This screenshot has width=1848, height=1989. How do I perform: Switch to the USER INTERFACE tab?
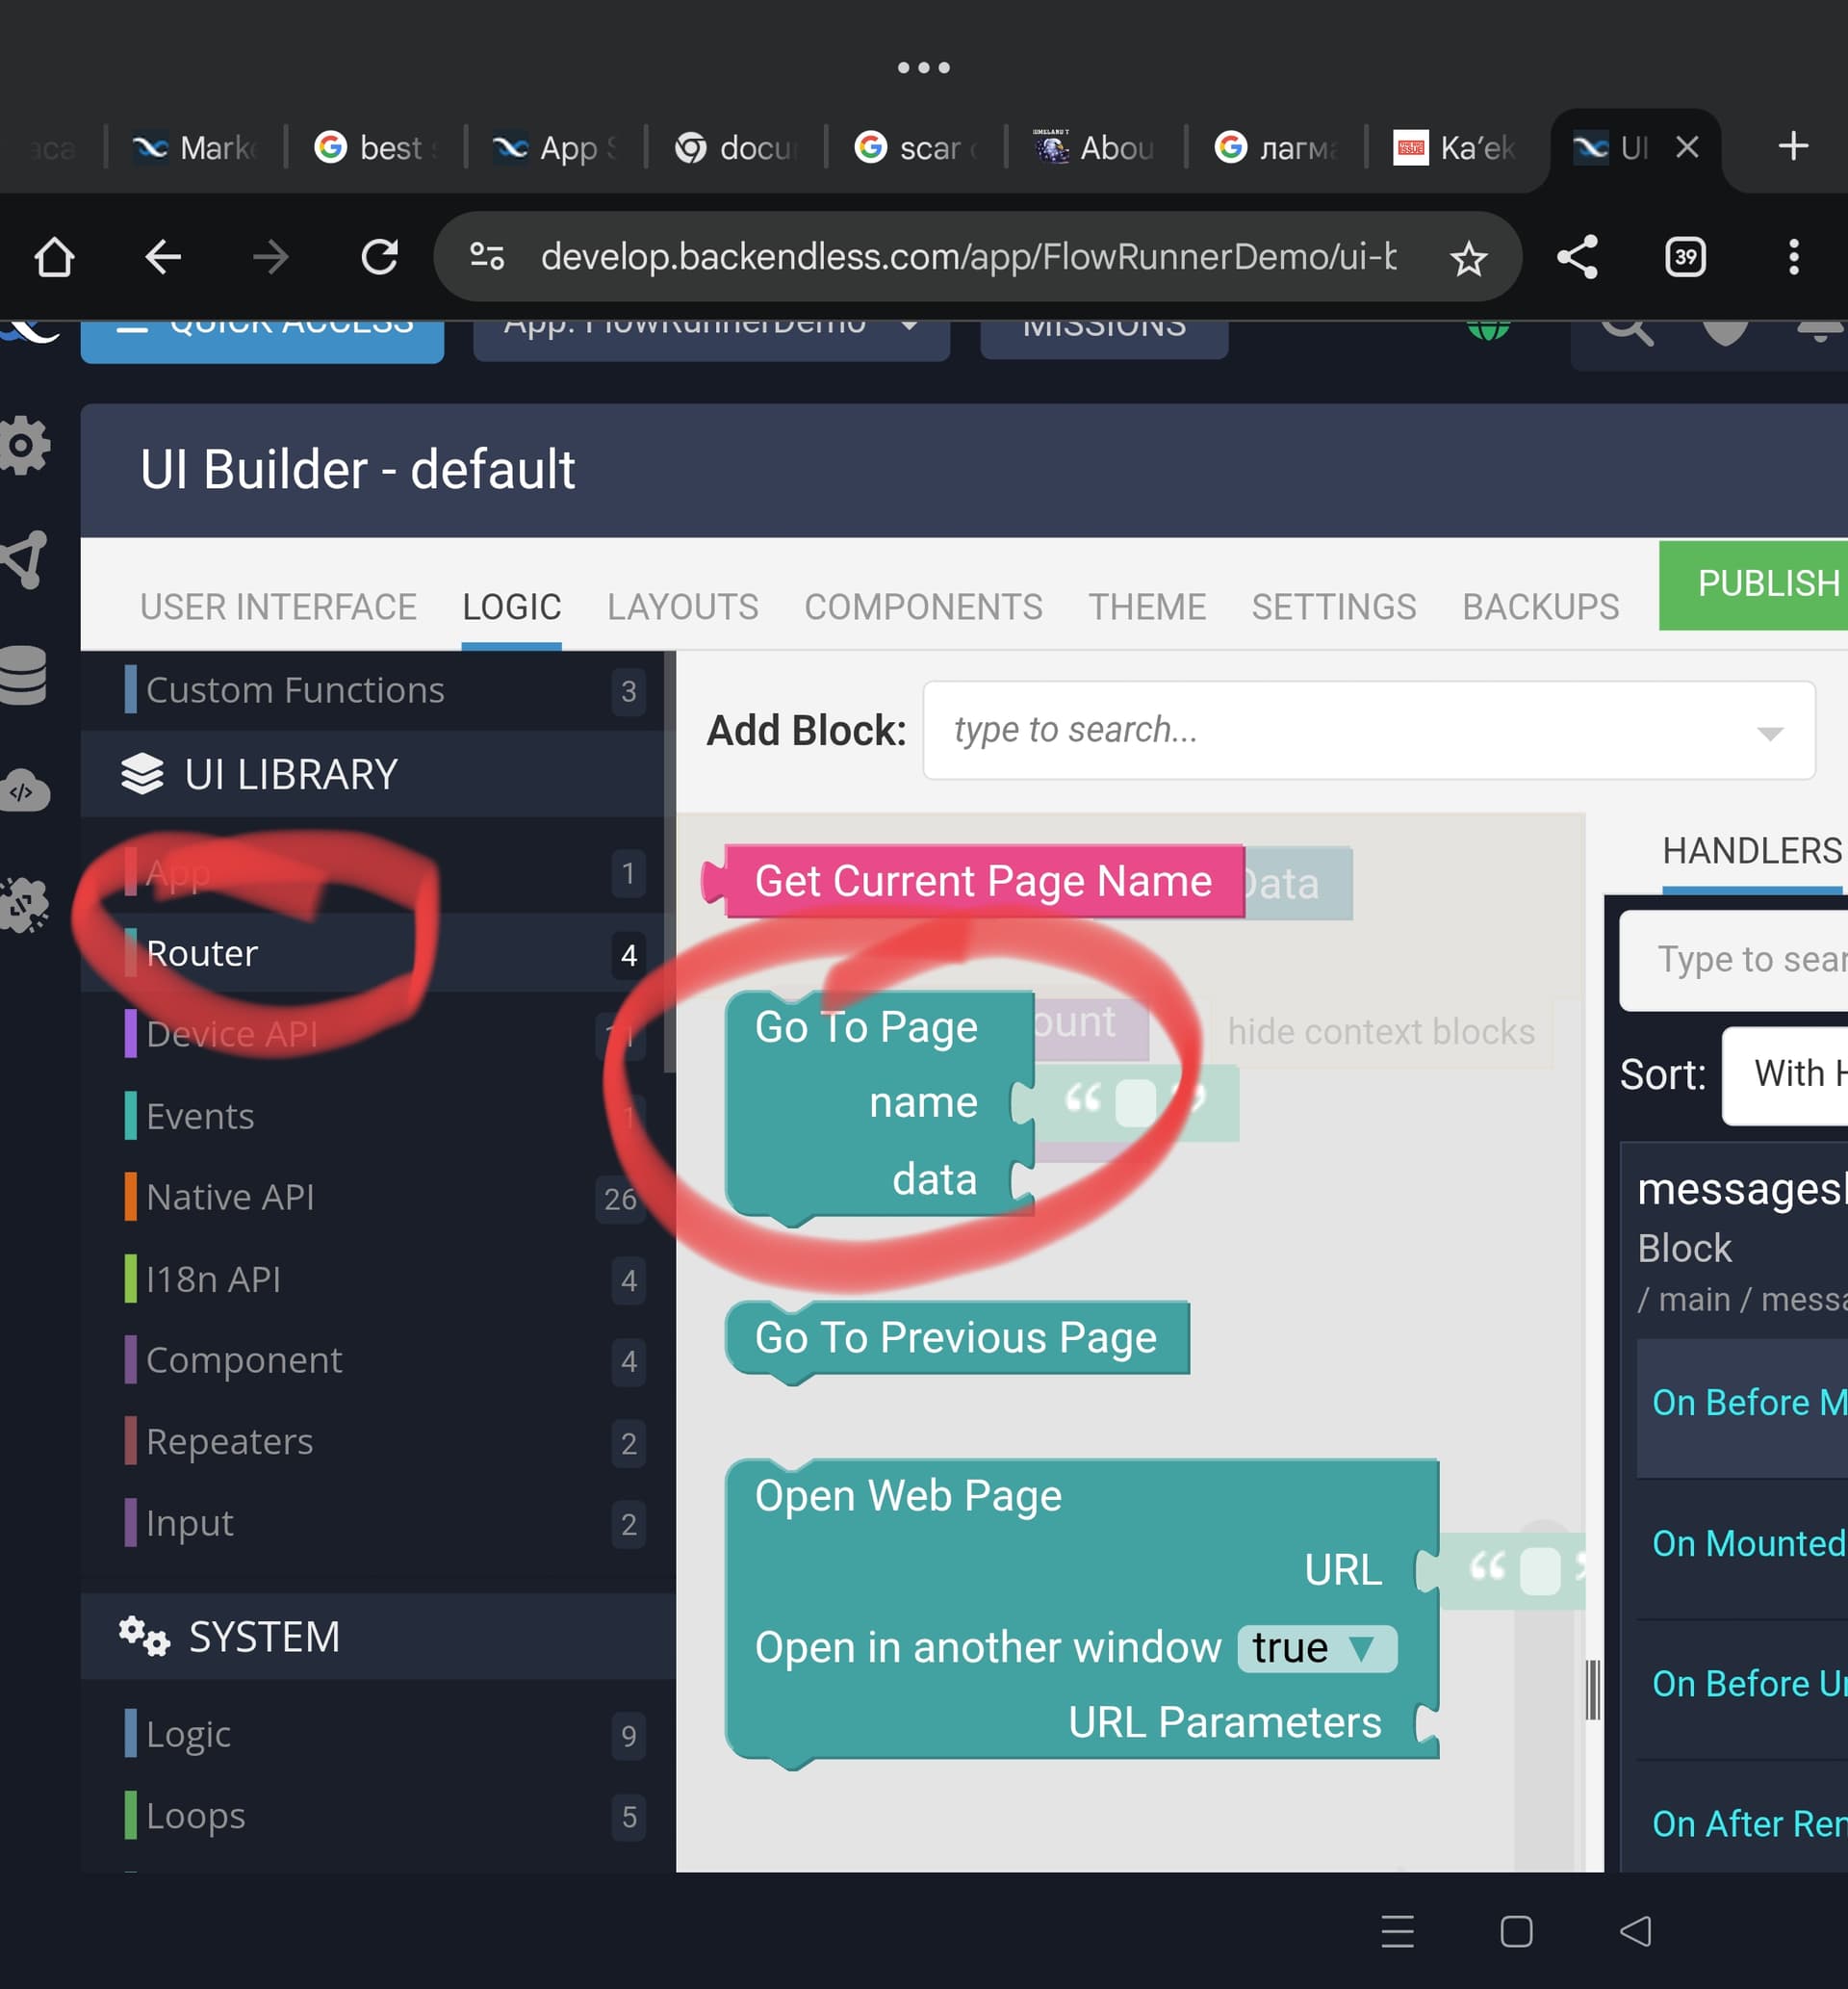tap(278, 606)
